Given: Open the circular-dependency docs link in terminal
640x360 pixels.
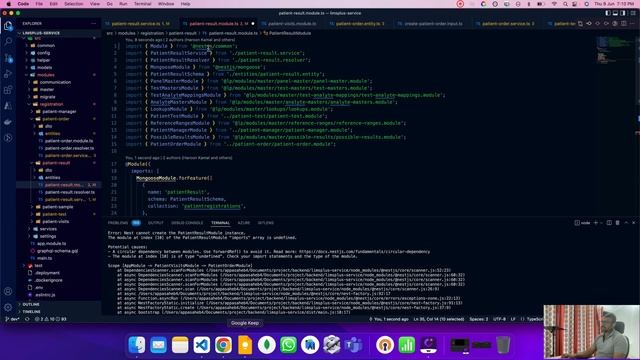Looking at the screenshot, I should (x=364, y=252).
